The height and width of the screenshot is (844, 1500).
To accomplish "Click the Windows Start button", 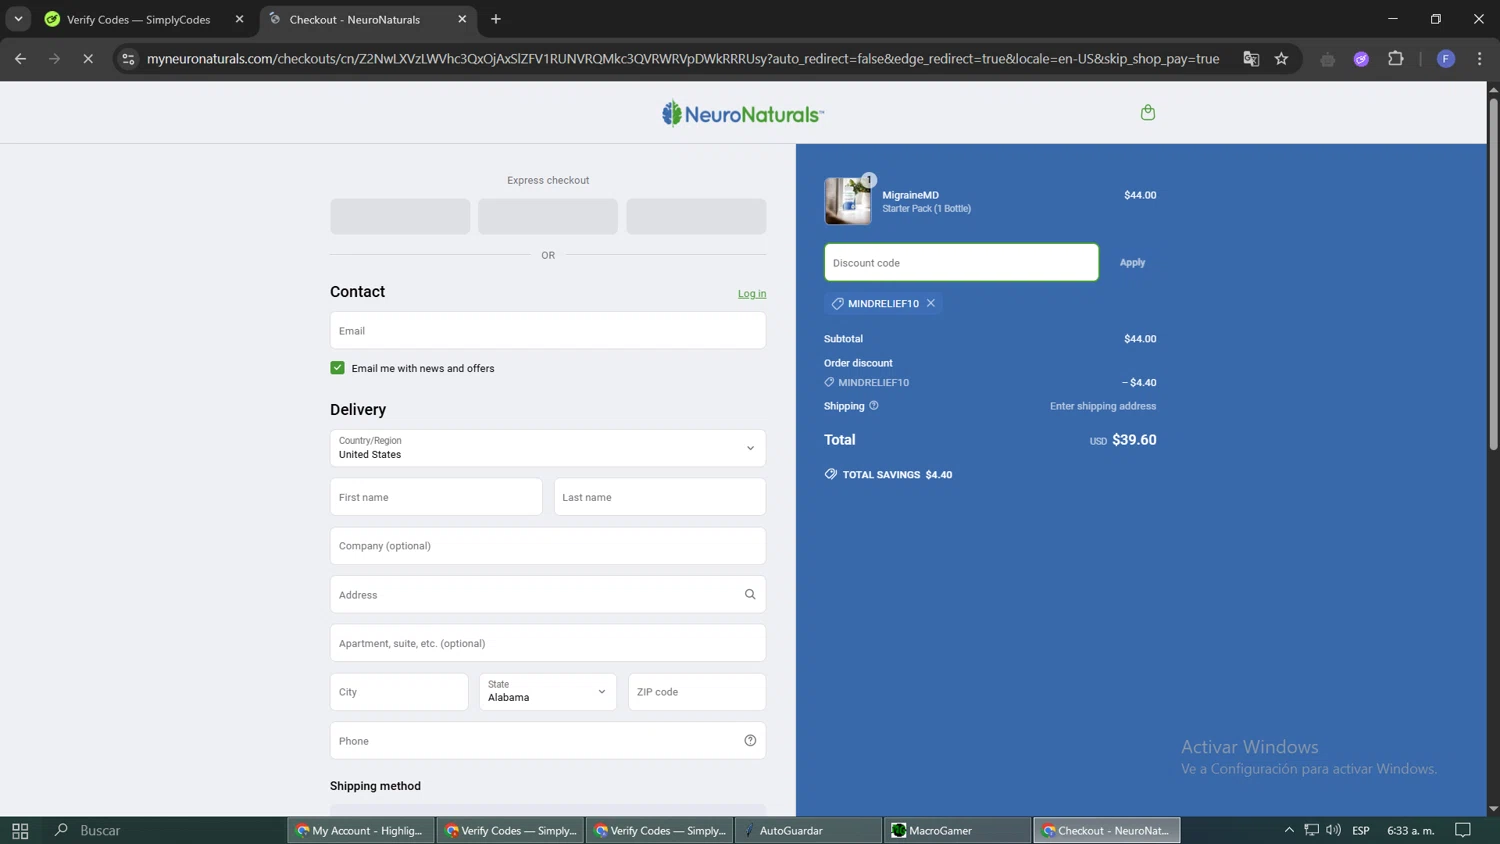I will coord(20,830).
